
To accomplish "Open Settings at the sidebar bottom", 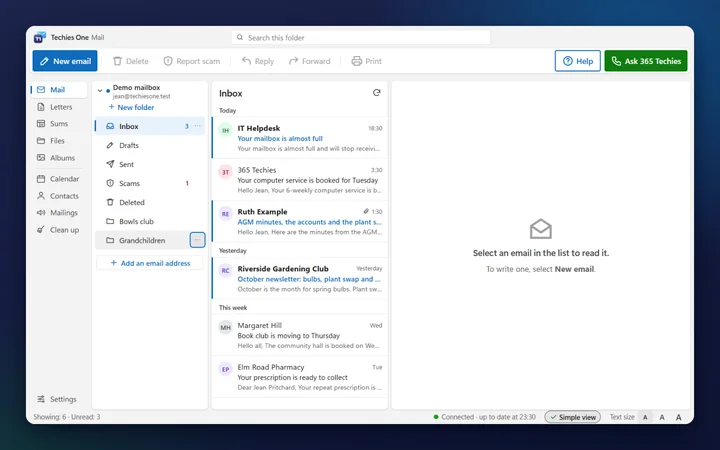I will pos(59,399).
